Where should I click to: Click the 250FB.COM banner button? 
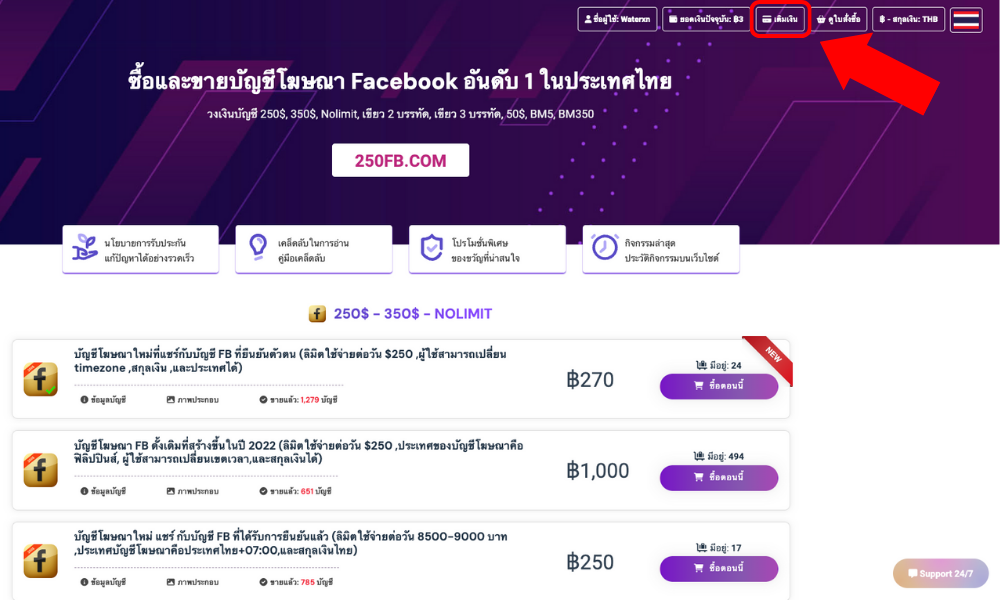[401, 161]
